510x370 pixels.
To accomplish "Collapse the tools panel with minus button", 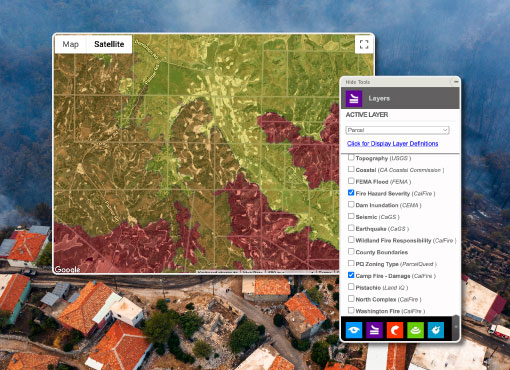I will click(456, 82).
